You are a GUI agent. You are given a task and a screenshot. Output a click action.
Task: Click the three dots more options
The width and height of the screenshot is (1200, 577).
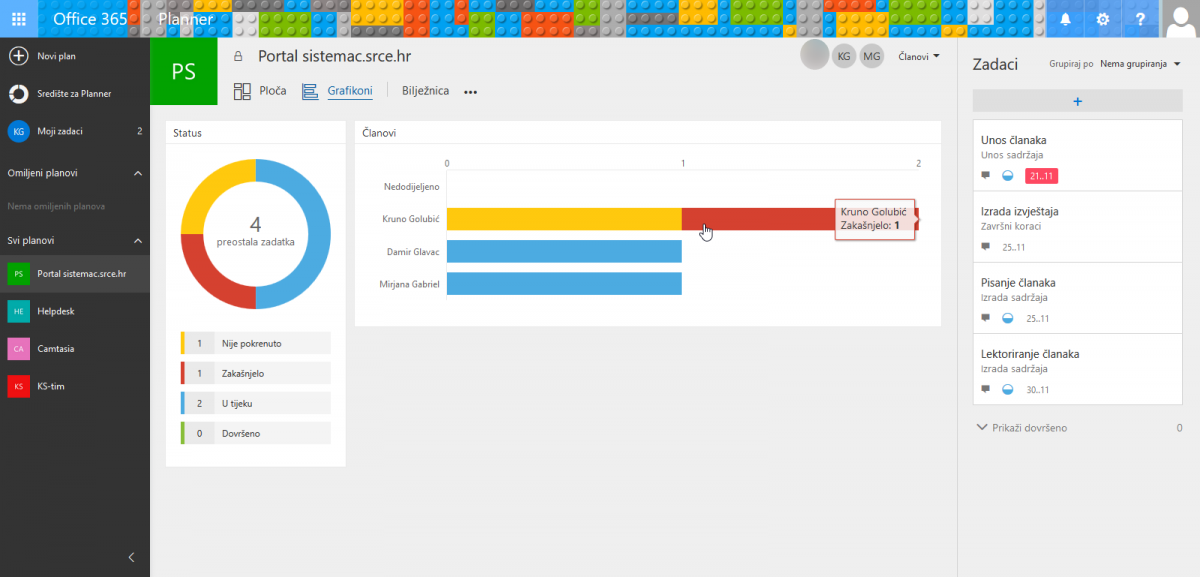tap(470, 92)
